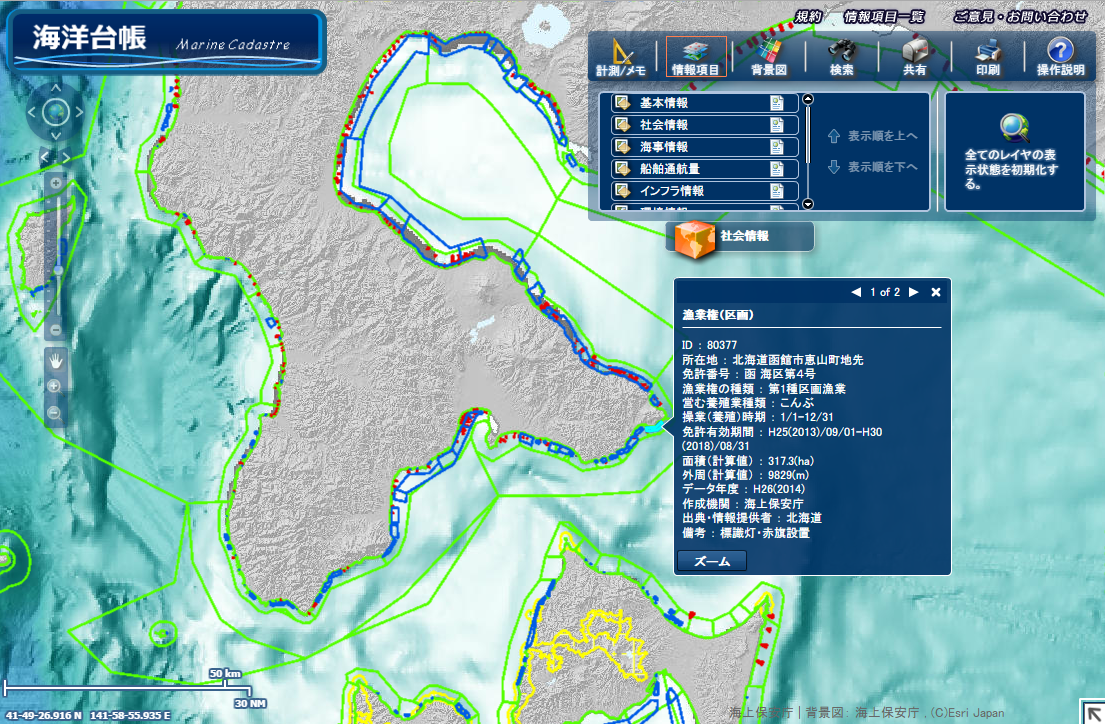The image size is (1105, 724).
Task: Pan the map south with the down arrow
Action: click(x=56, y=135)
